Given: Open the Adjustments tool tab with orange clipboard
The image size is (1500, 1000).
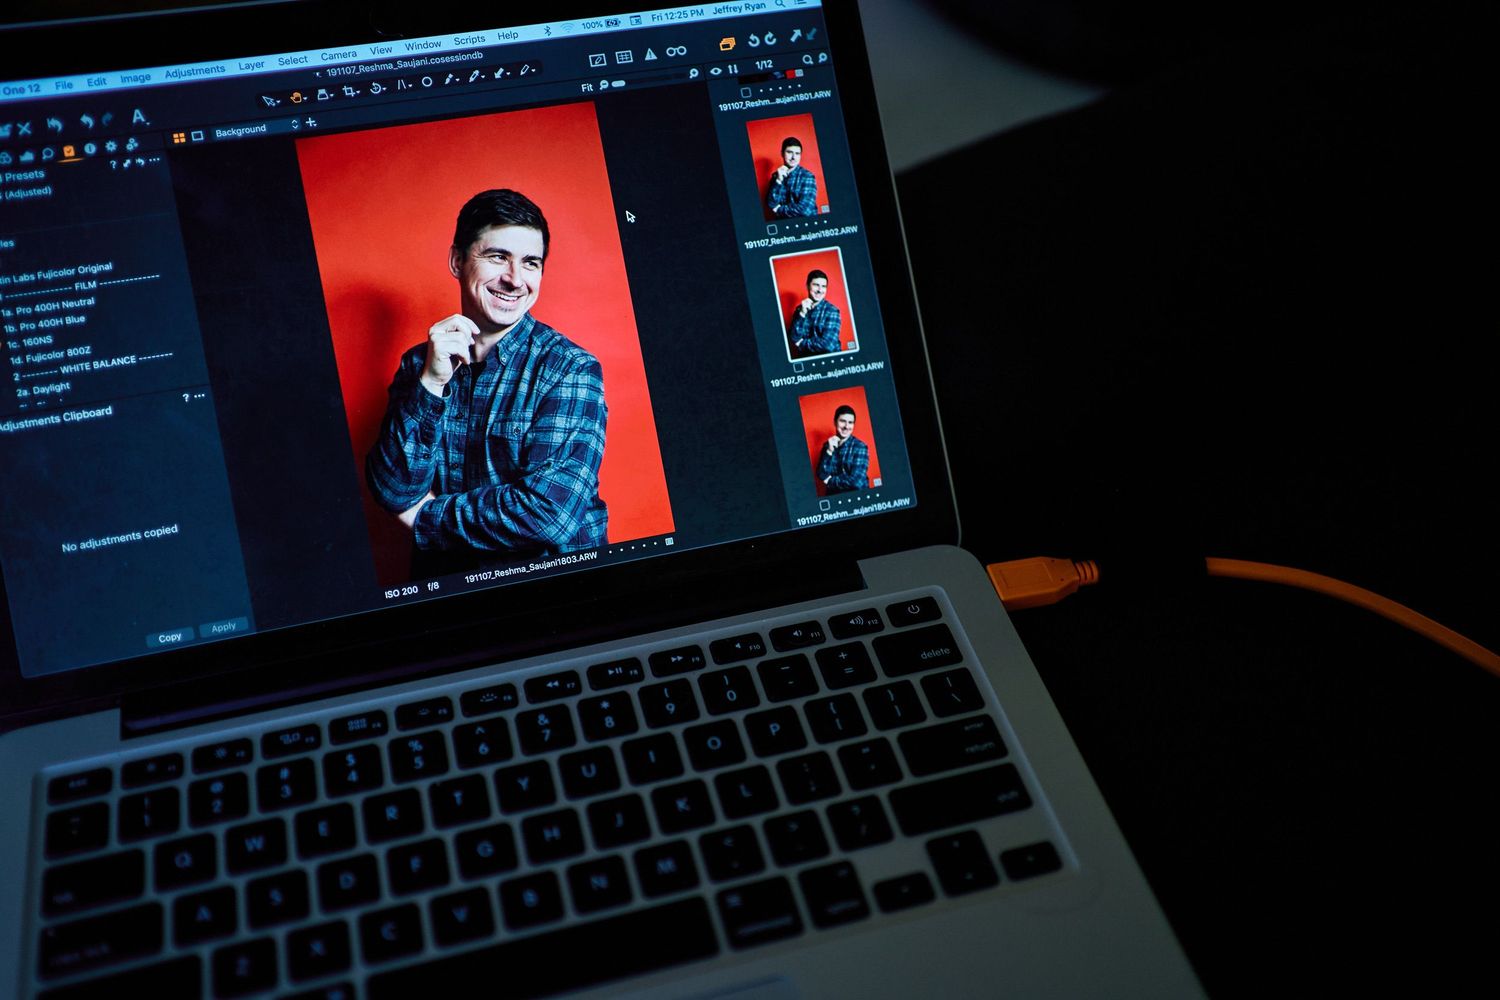Looking at the screenshot, I should (69, 151).
